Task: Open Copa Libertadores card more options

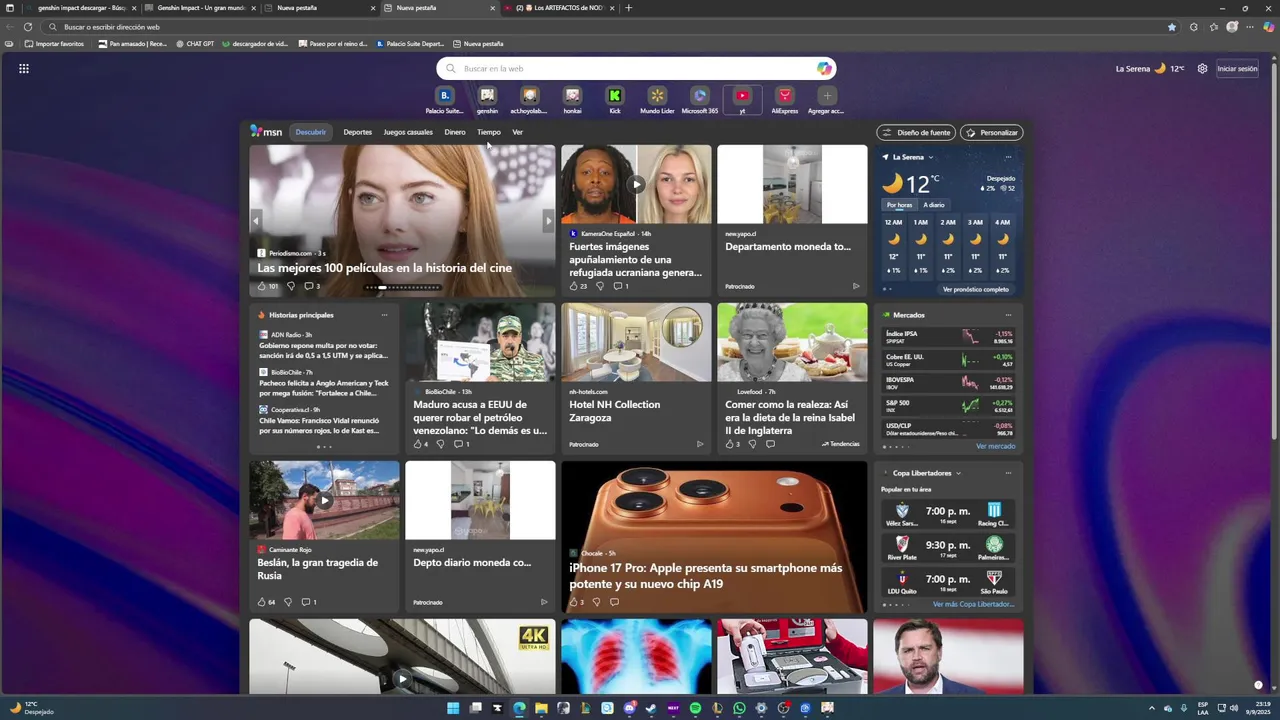Action: [x=1008, y=473]
